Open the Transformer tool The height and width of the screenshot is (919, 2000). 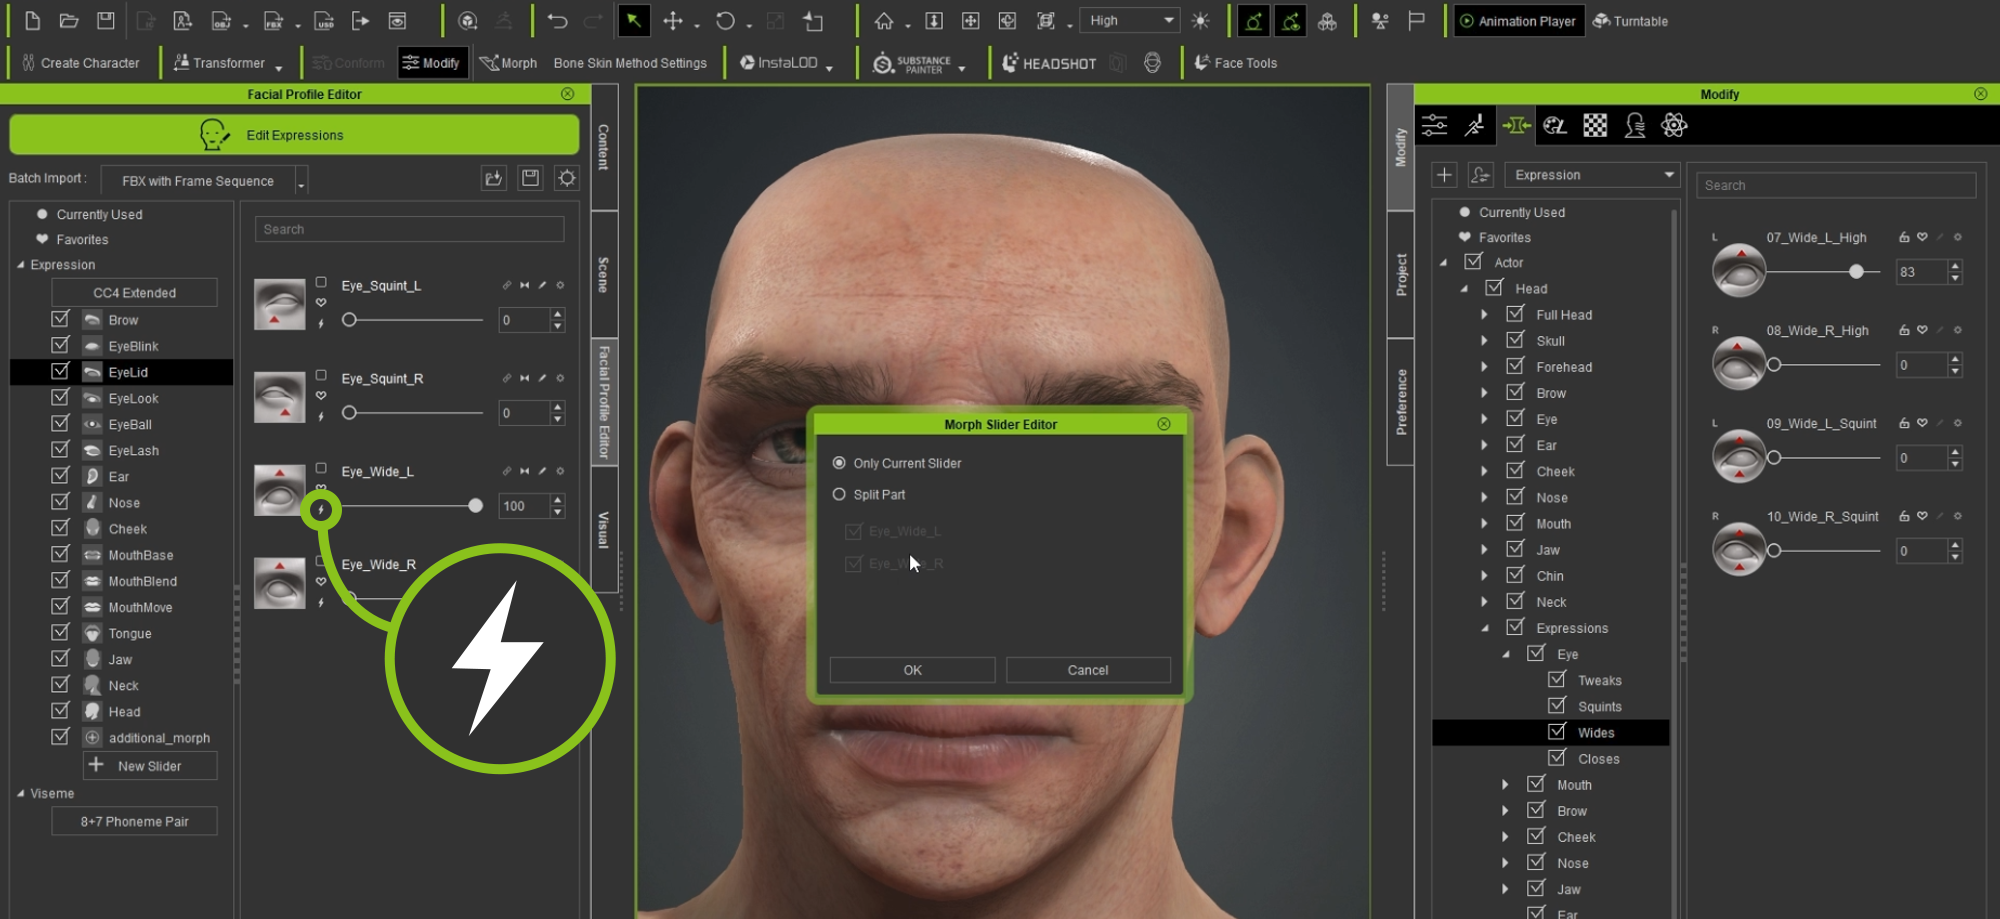coord(226,62)
